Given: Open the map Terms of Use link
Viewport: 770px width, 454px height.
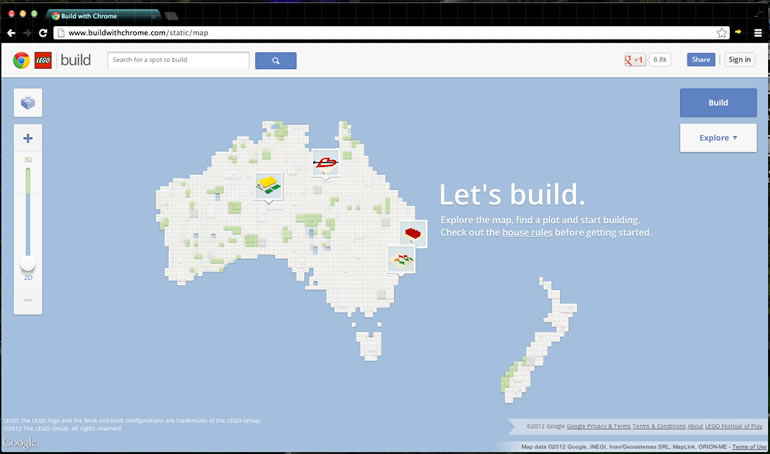Looking at the screenshot, I should coord(749,447).
